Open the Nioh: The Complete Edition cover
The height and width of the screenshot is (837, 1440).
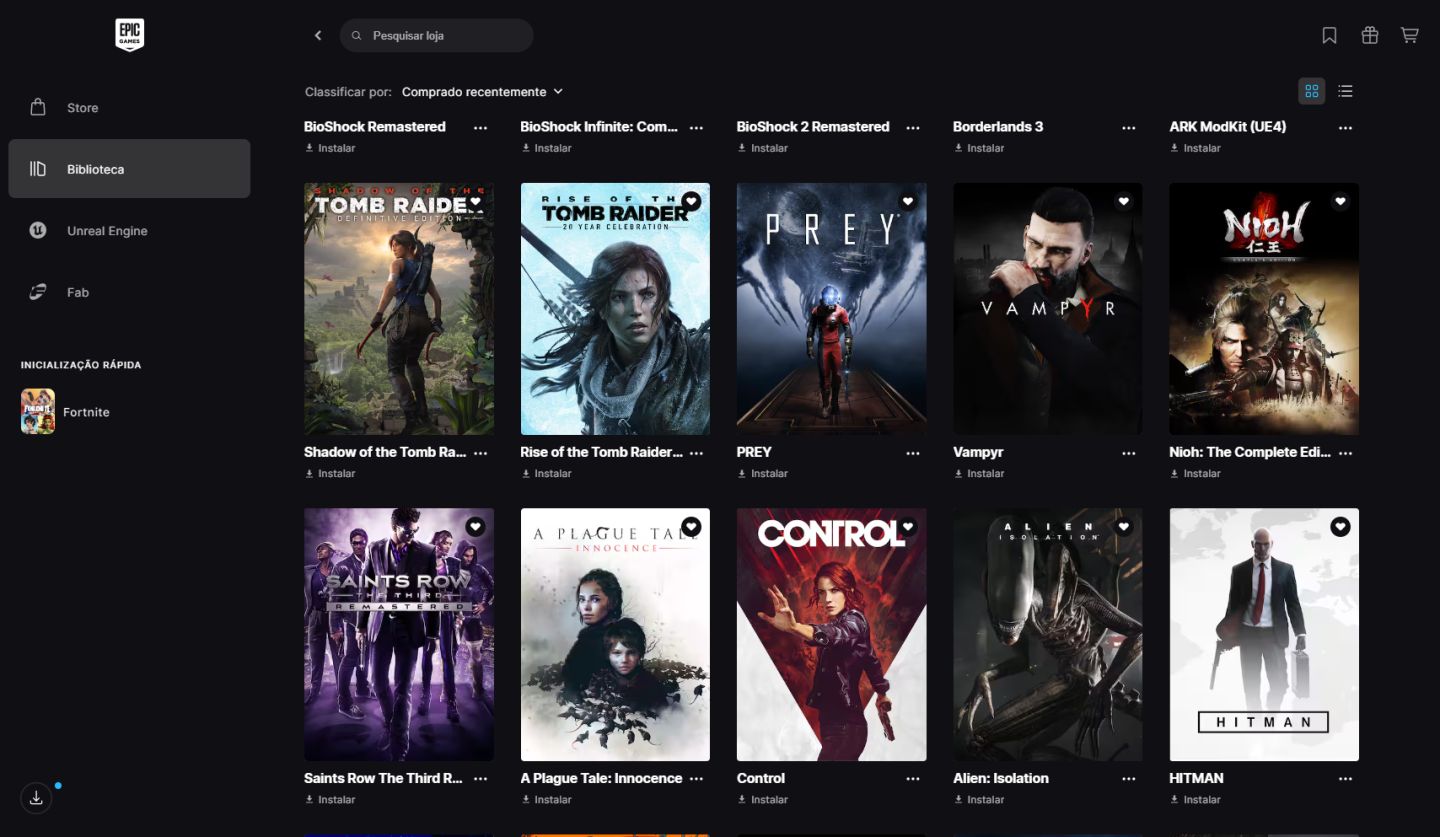click(1264, 309)
